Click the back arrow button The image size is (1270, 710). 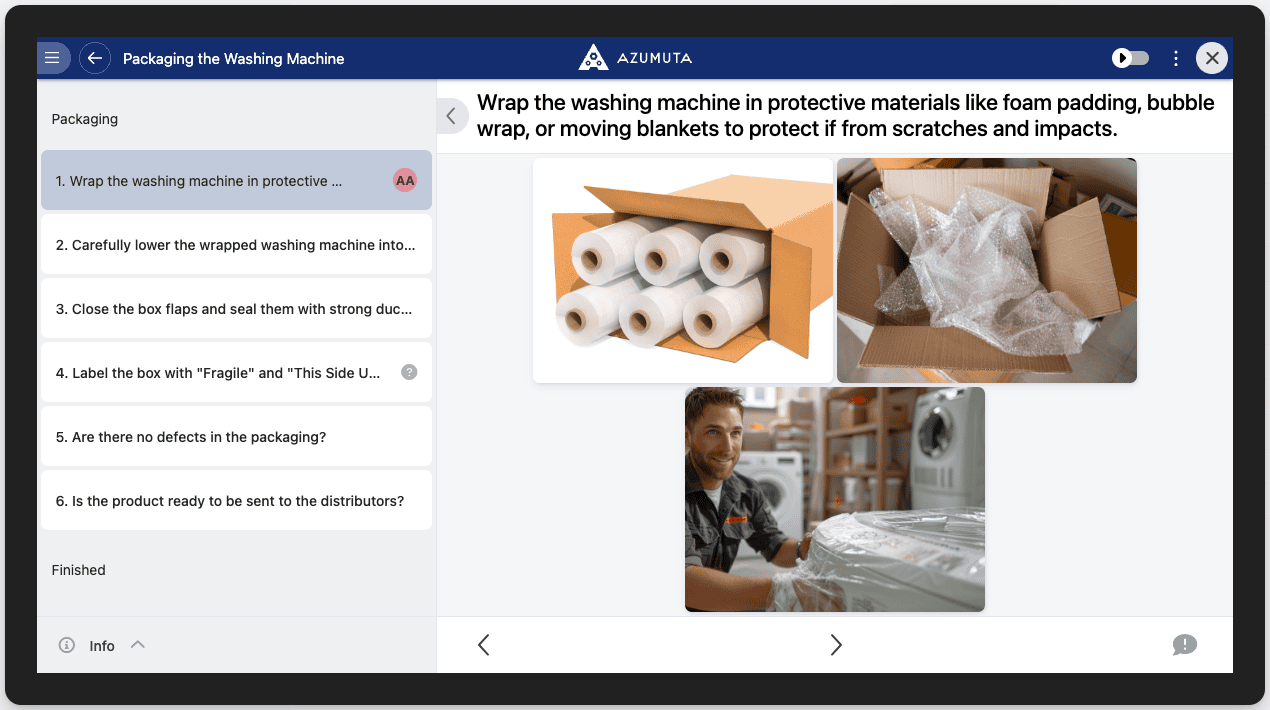[95, 58]
